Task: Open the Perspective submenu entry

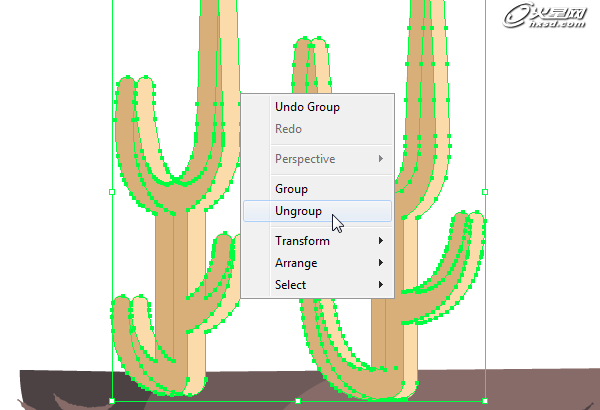Action: (x=317, y=158)
